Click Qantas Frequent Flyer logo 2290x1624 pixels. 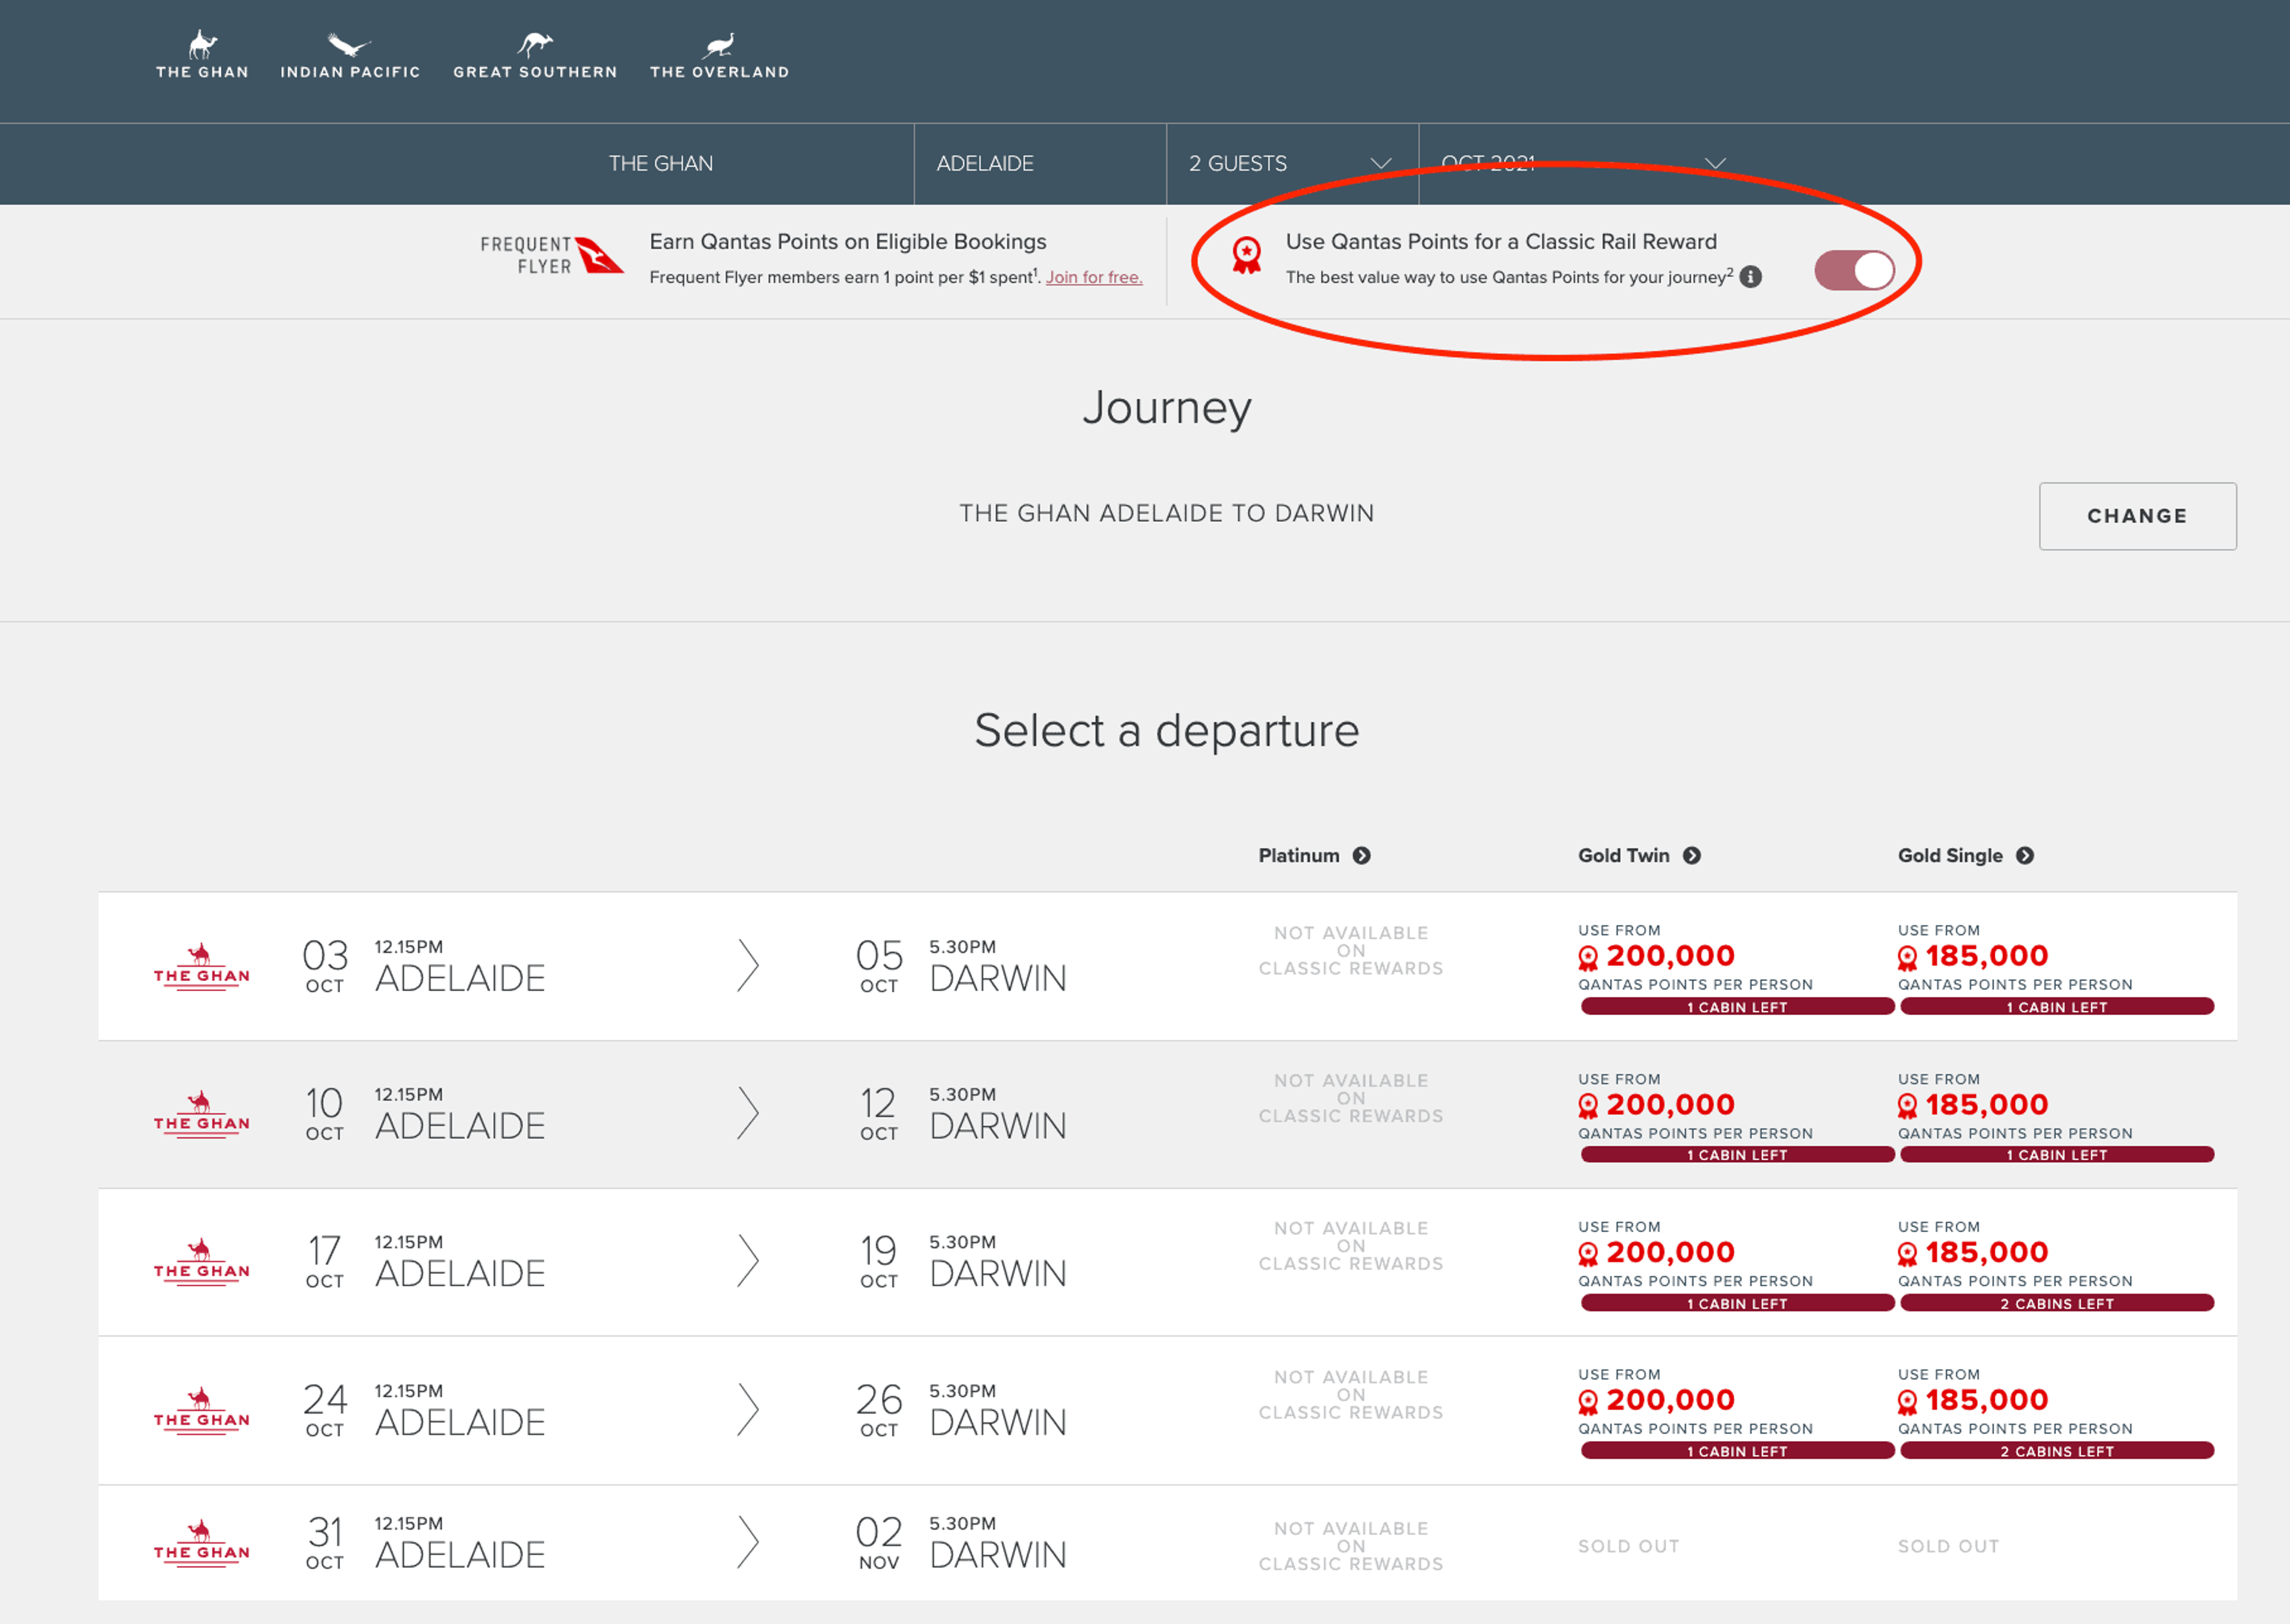pos(552,256)
